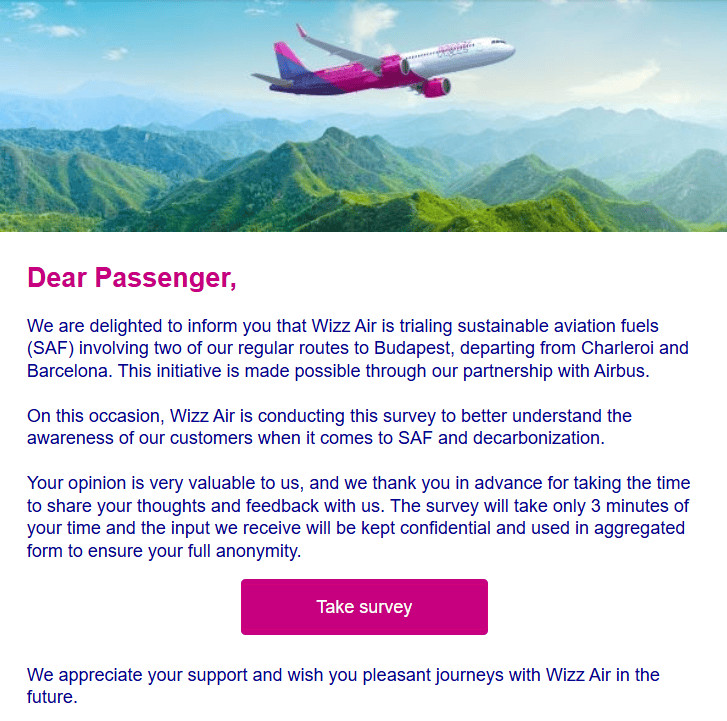Select the Dear Passenger heading
727x721 pixels.
[132, 278]
